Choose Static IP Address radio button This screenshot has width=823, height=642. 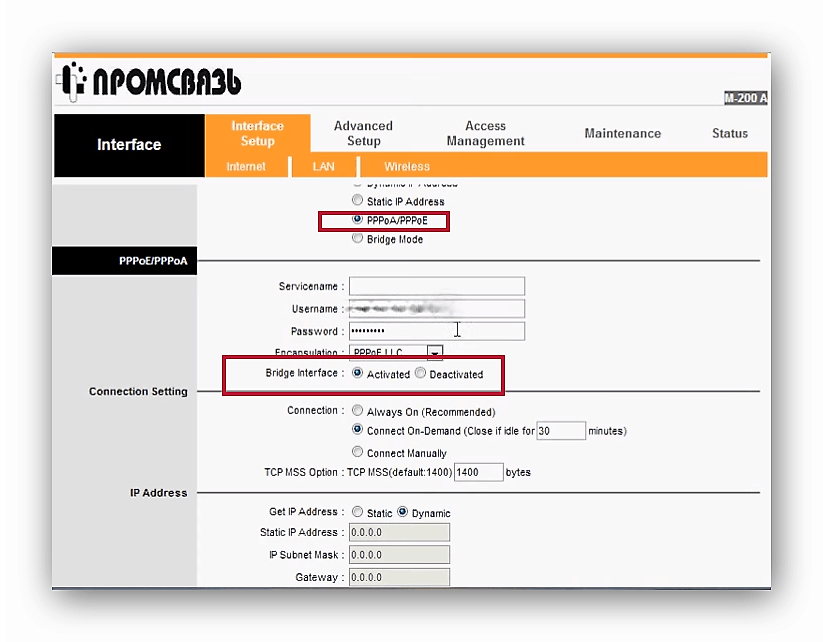[x=357, y=200]
